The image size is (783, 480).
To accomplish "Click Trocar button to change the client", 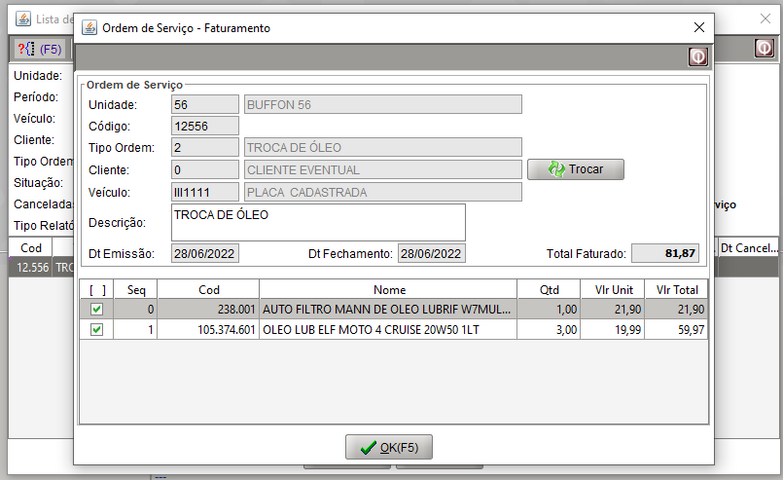I will click(575, 169).
